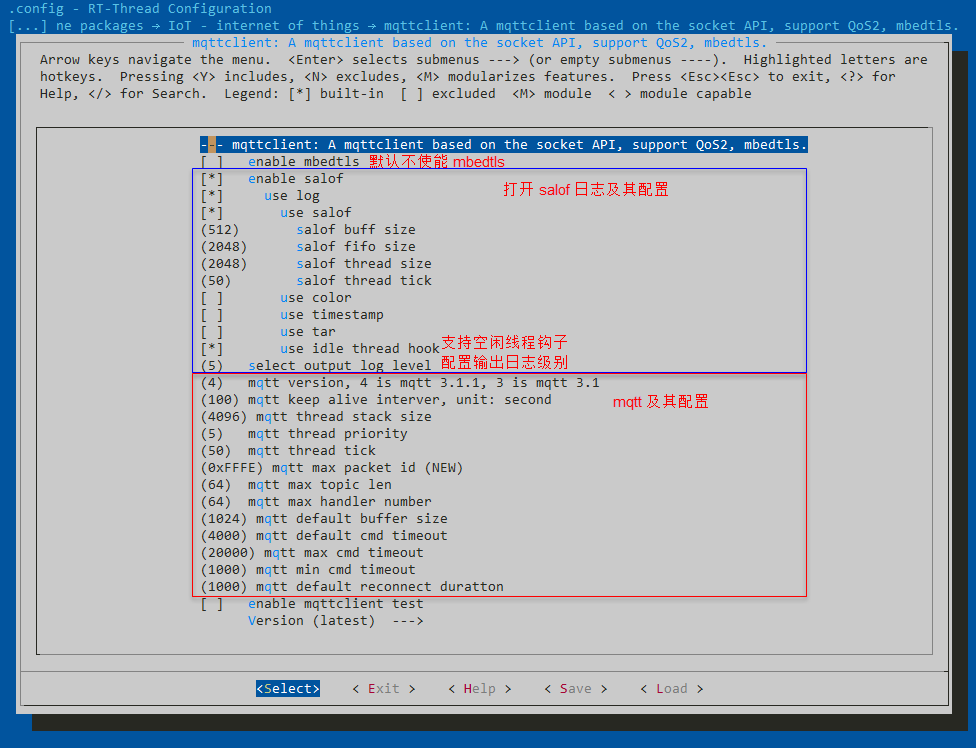Toggle the enable salof checkbox
This screenshot has height=748, width=976.
(212, 179)
